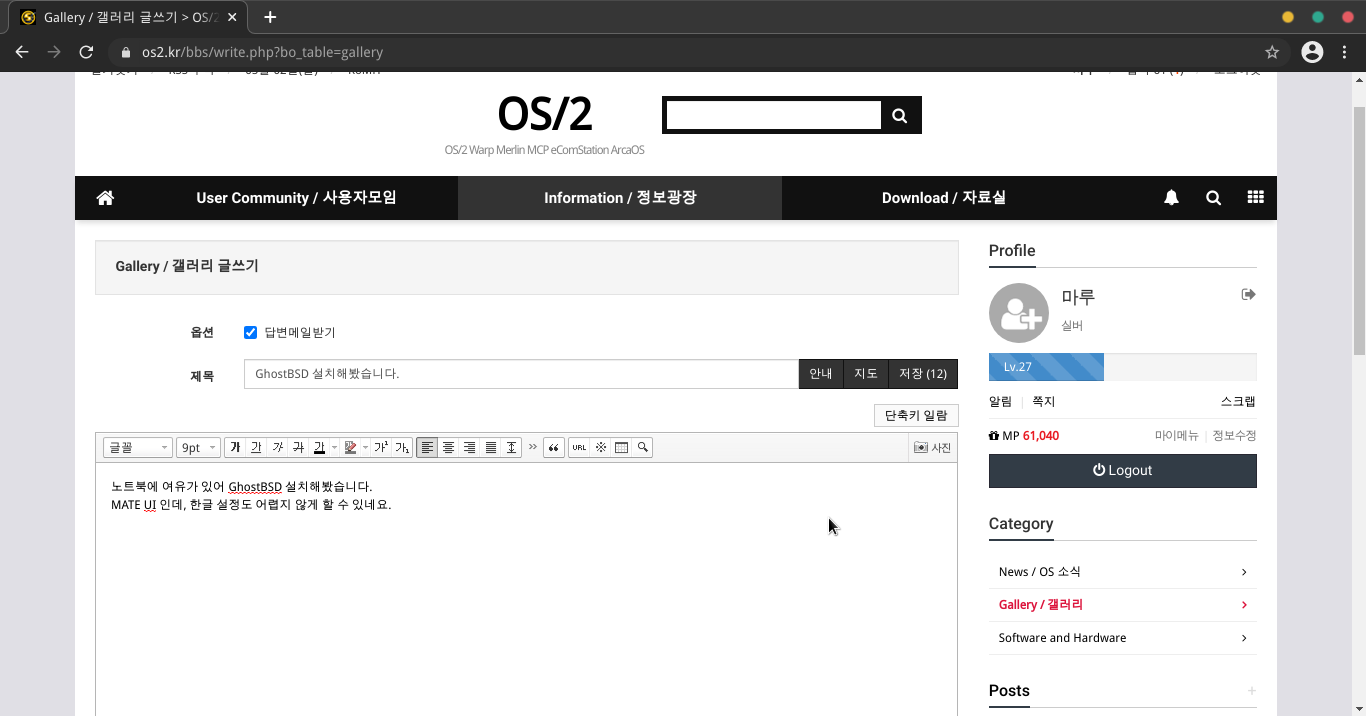Click the site search input box
1366x716 pixels.
click(773, 115)
